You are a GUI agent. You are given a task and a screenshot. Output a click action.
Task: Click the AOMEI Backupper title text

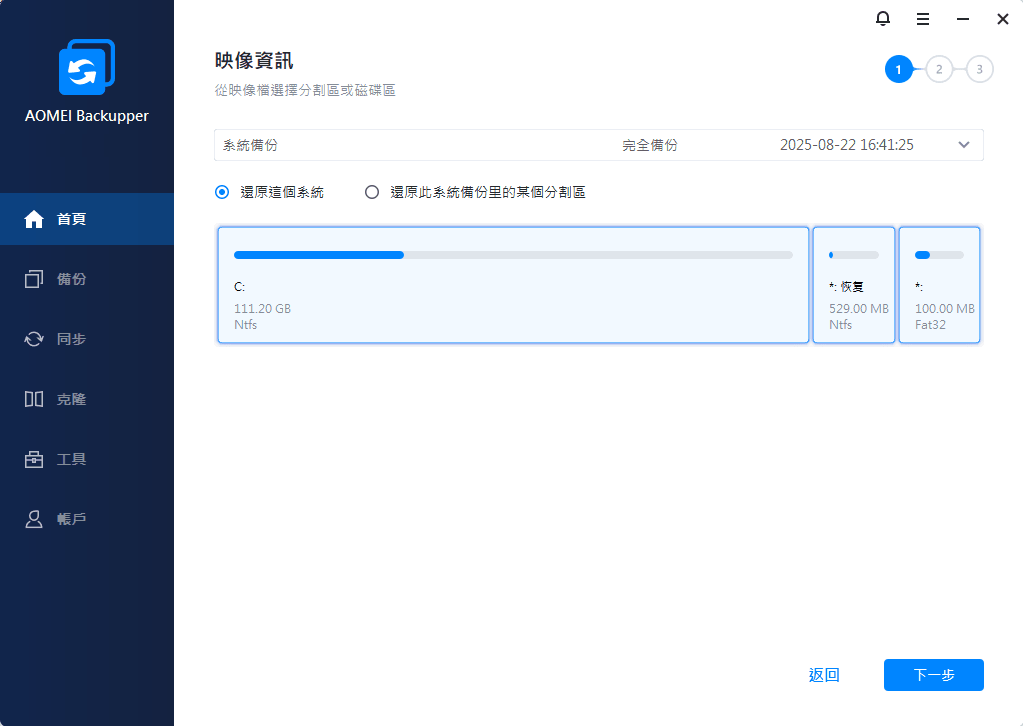click(87, 115)
